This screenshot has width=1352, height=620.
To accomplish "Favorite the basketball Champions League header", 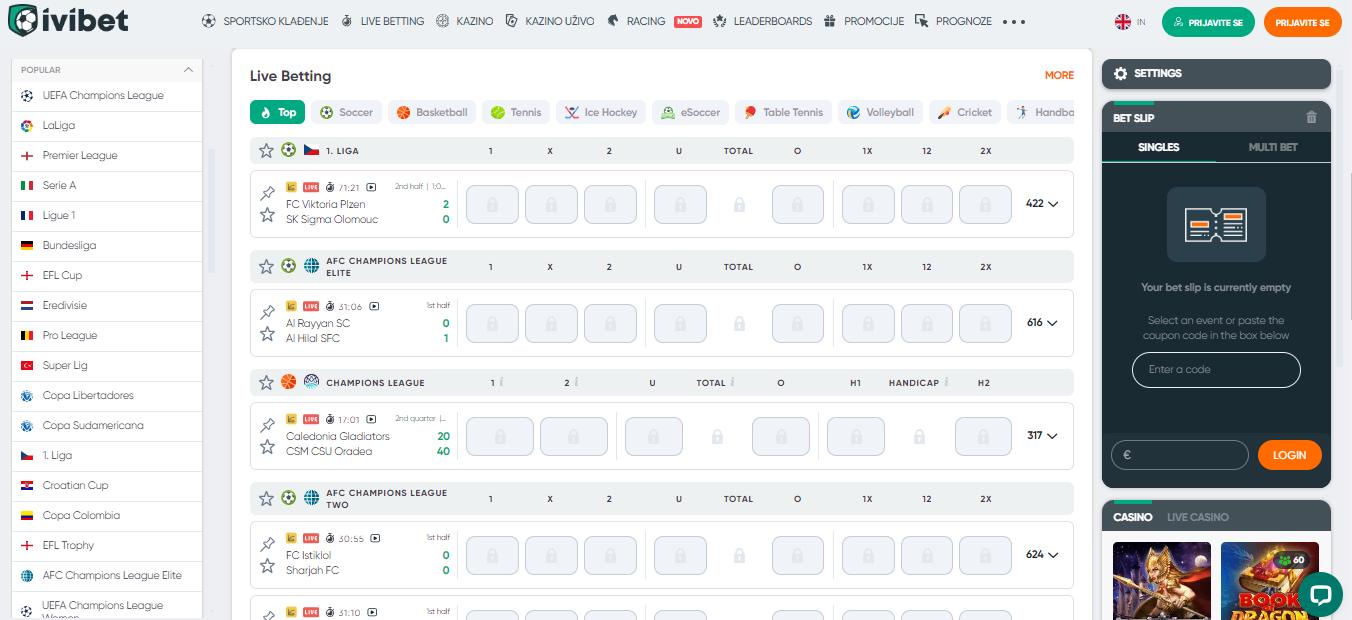I will 266,382.
